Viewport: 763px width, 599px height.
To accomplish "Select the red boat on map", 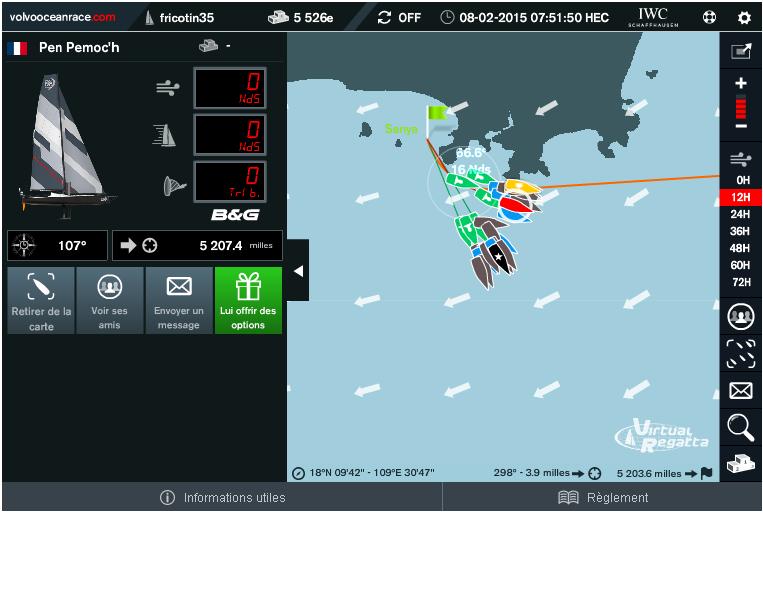I will point(516,204).
